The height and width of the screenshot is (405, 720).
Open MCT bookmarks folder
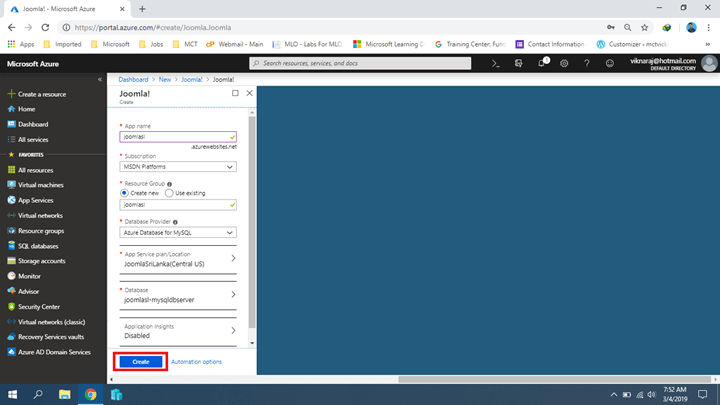point(185,44)
